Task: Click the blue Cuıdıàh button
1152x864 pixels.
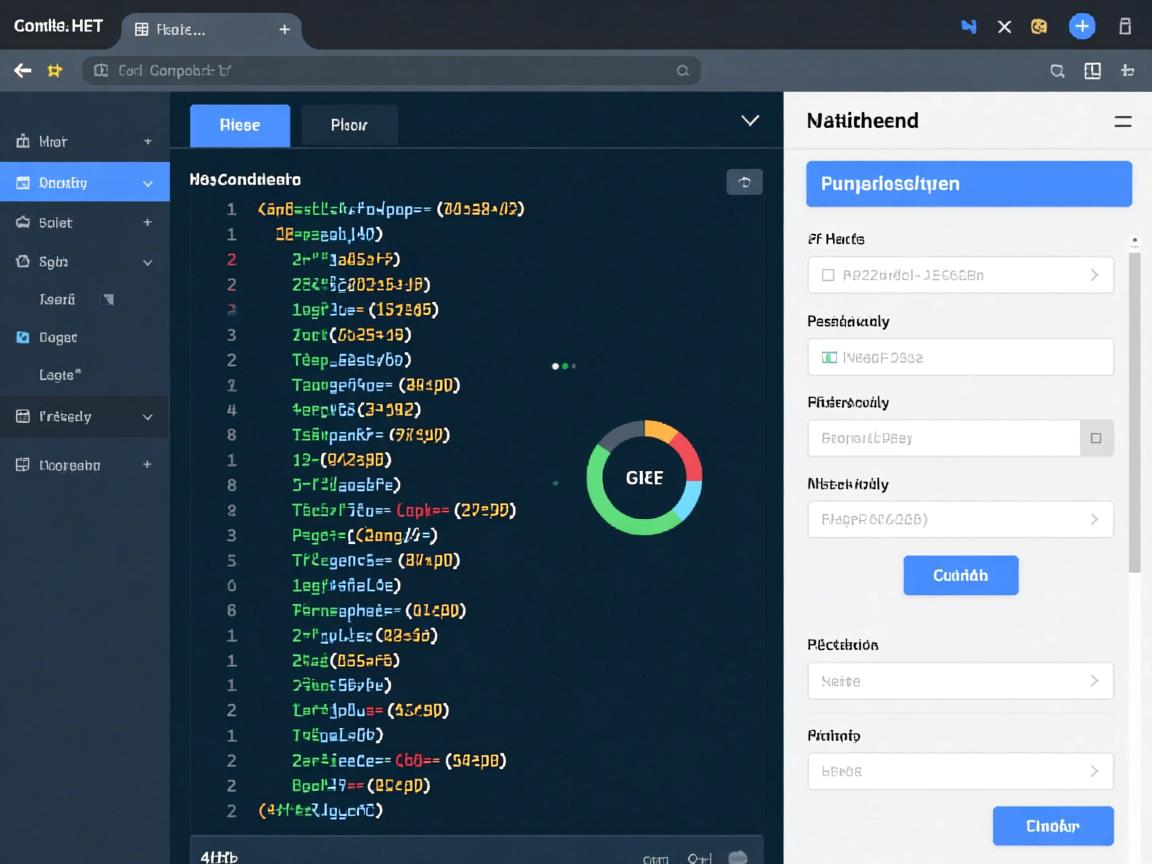Action: (x=960, y=575)
